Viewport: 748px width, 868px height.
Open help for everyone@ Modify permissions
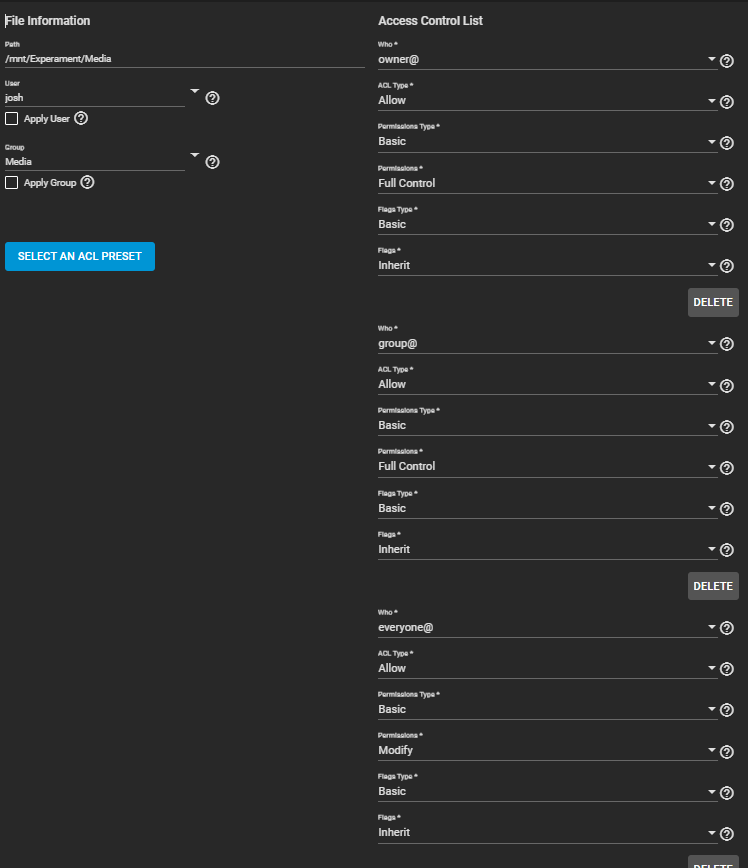pos(727,751)
